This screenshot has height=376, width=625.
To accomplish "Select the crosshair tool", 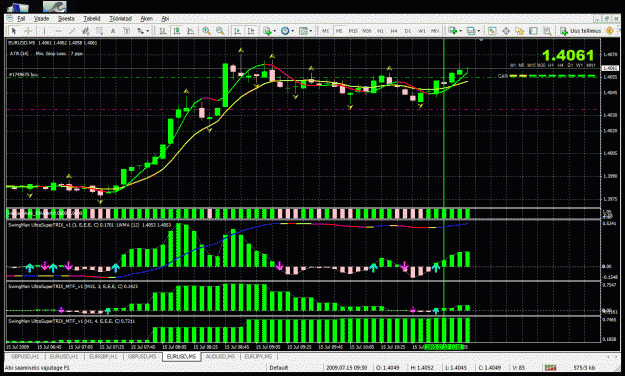I will [x=28, y=31].
